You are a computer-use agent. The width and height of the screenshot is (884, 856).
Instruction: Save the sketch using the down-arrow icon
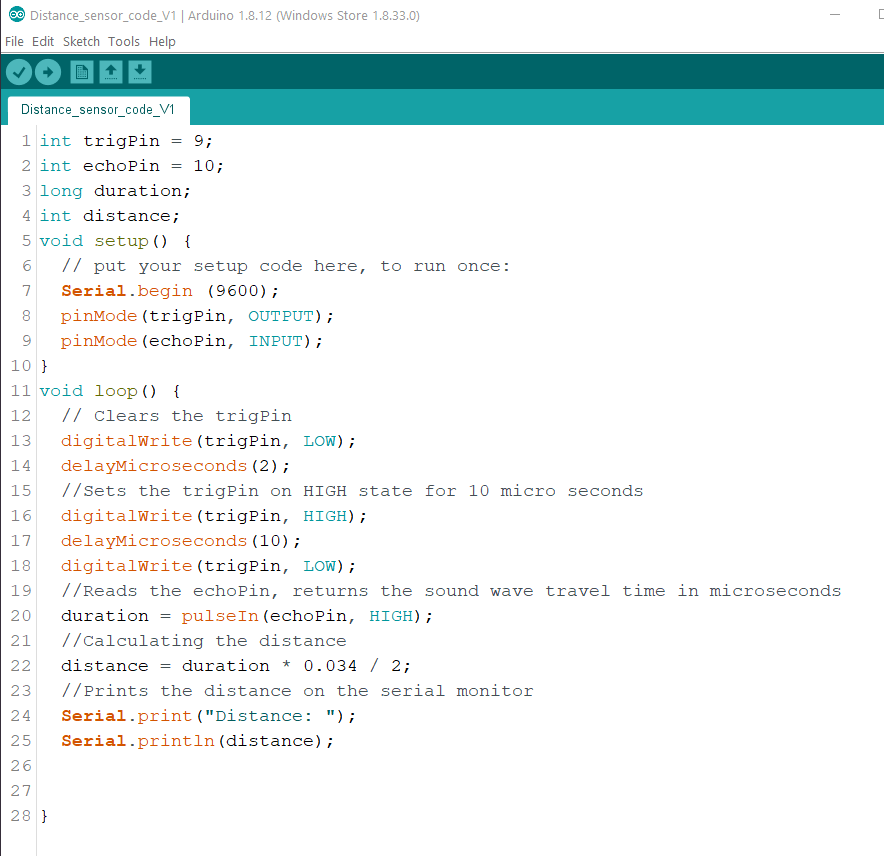140,72
